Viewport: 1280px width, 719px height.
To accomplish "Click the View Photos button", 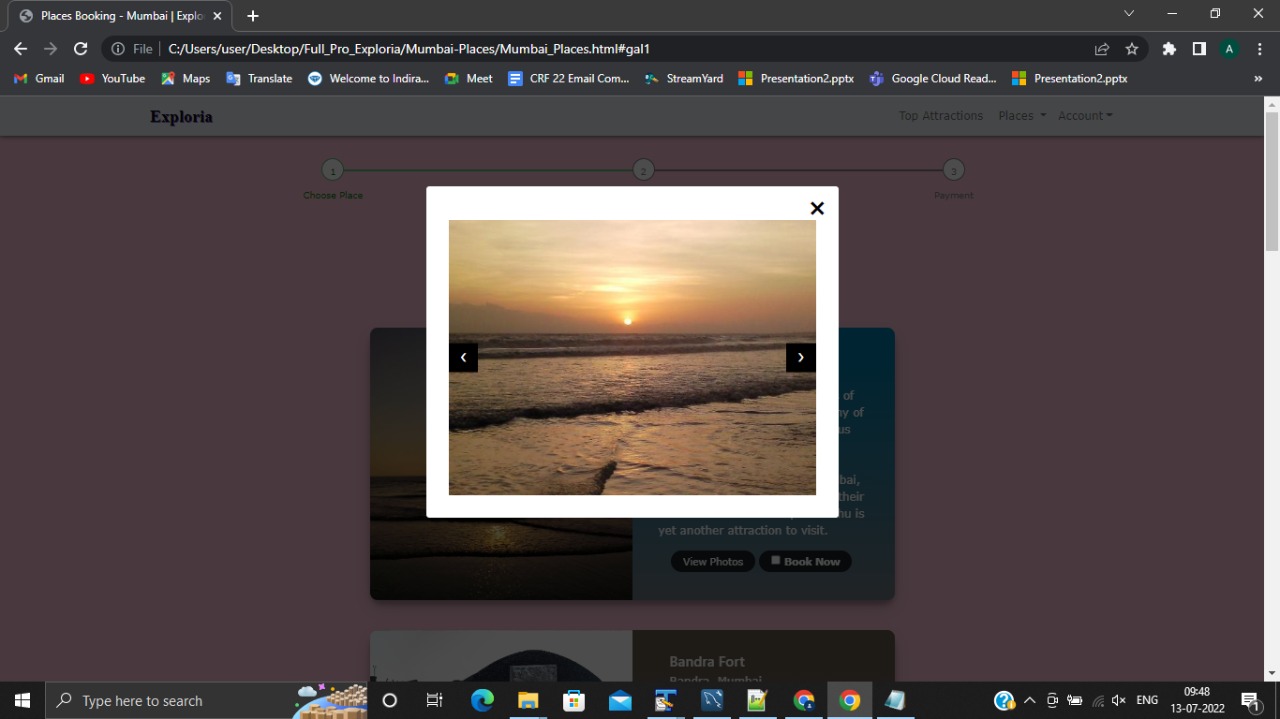I will [x=712, y=562].
